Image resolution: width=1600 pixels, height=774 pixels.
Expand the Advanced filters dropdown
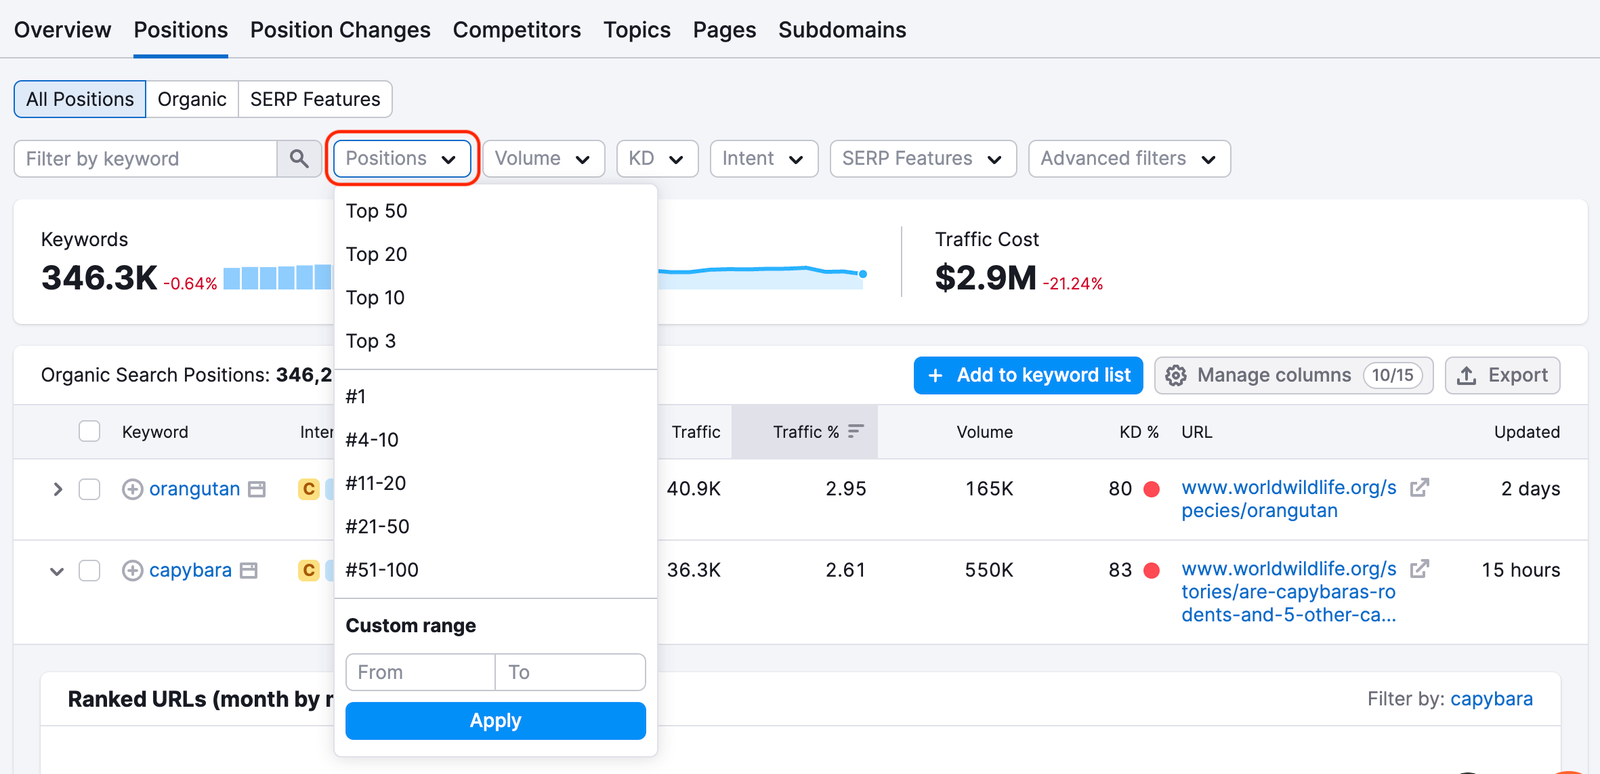[1129, 159]
